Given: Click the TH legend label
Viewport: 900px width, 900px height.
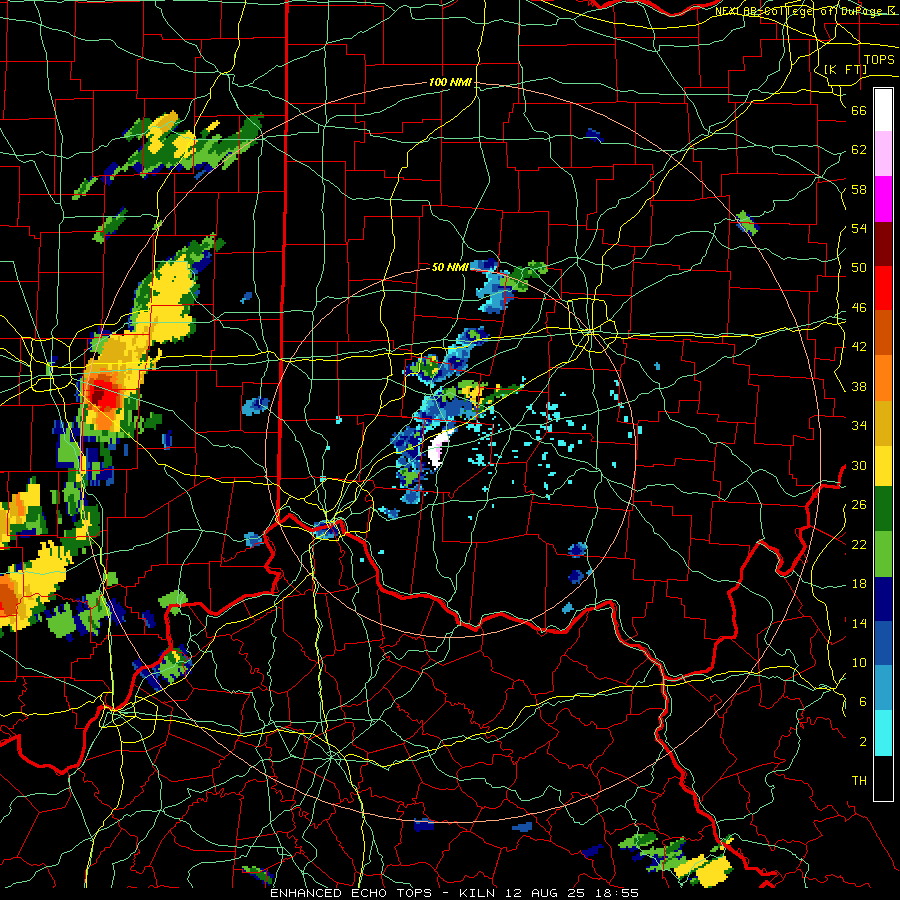Looking at the screenshot, I should click(859, 781).
